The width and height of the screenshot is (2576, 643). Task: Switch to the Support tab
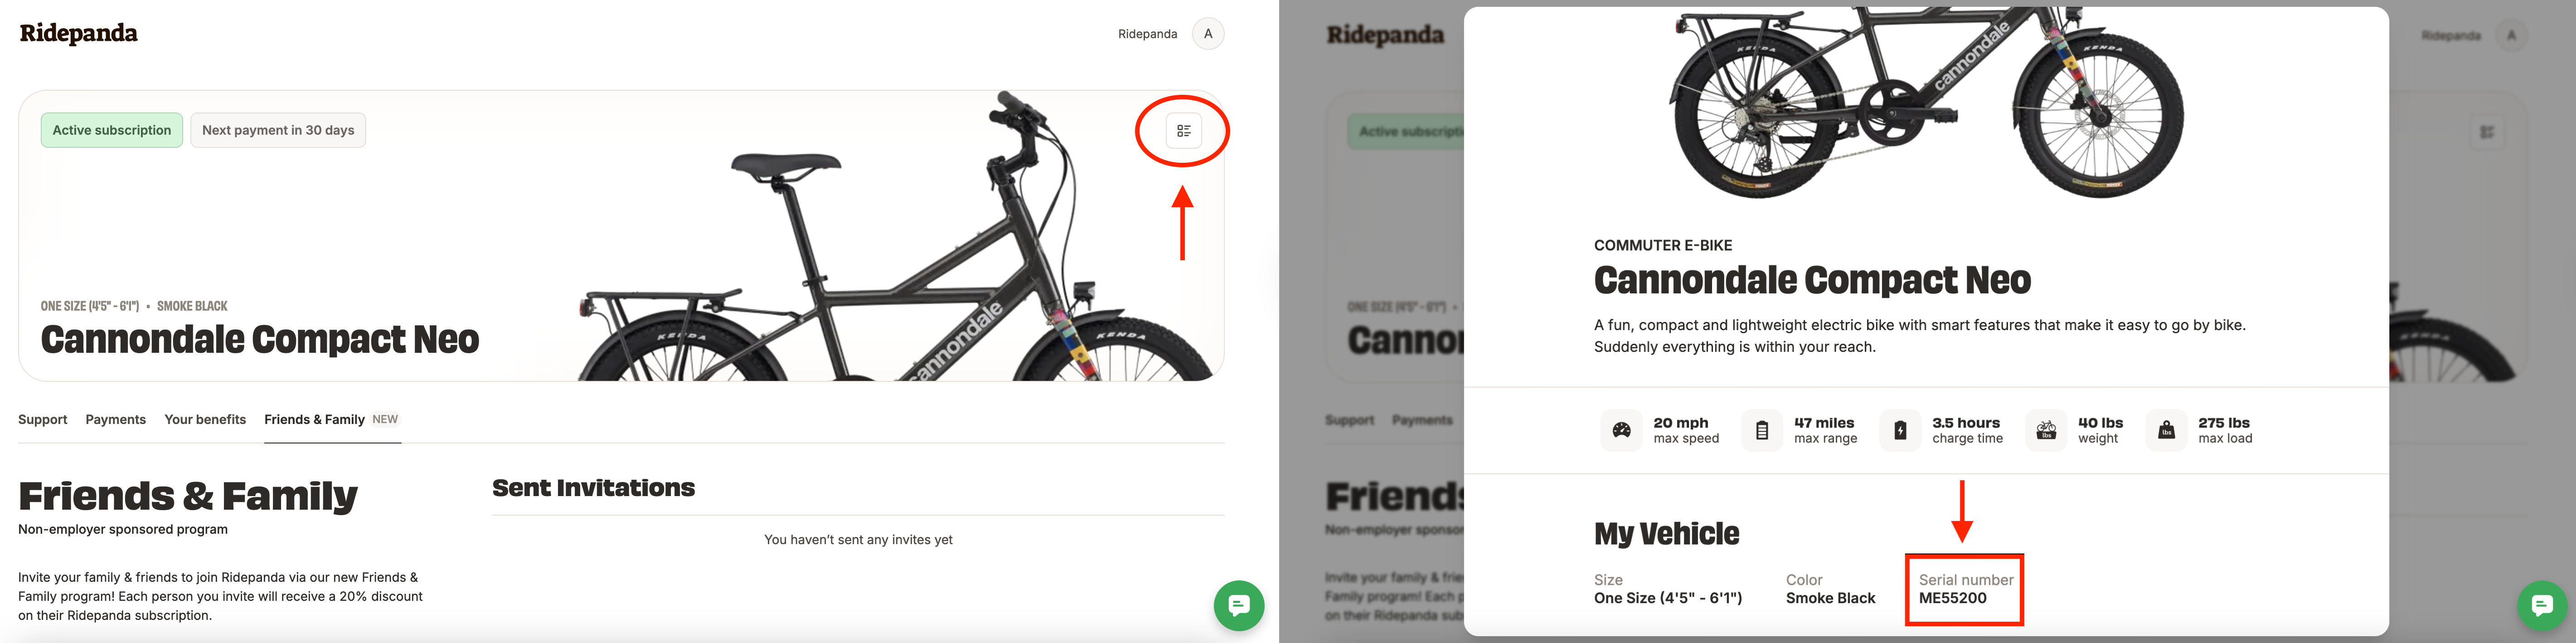pyautogui.click(x=43, y=419)
